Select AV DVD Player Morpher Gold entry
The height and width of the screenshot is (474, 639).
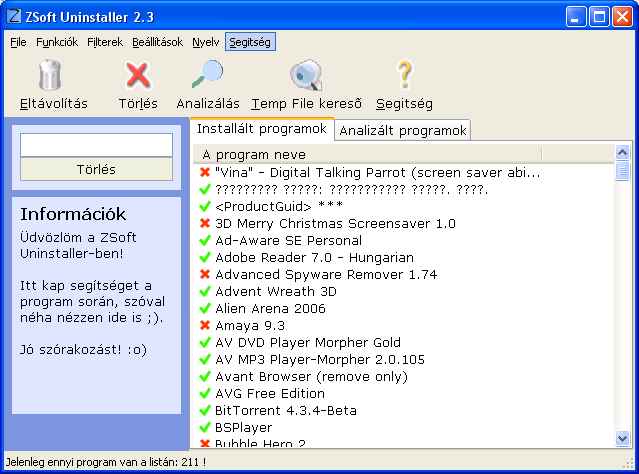[x=308, y=342]
